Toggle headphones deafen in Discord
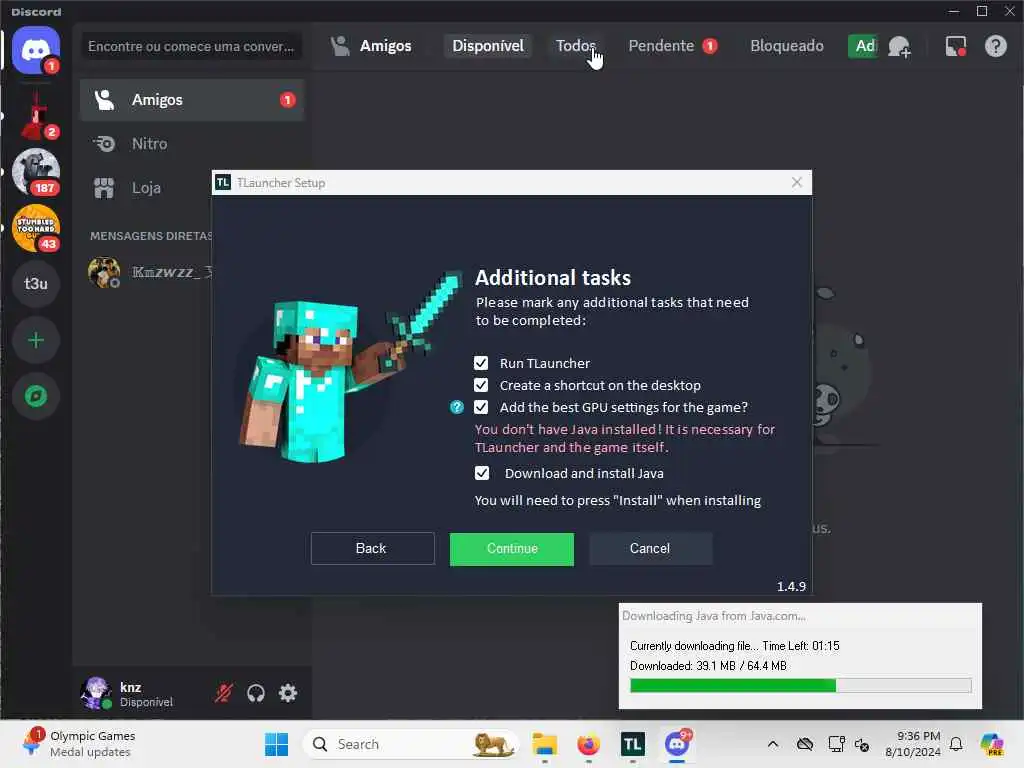This screenshot has width=1024, height=768. click(x=256, y=693)
